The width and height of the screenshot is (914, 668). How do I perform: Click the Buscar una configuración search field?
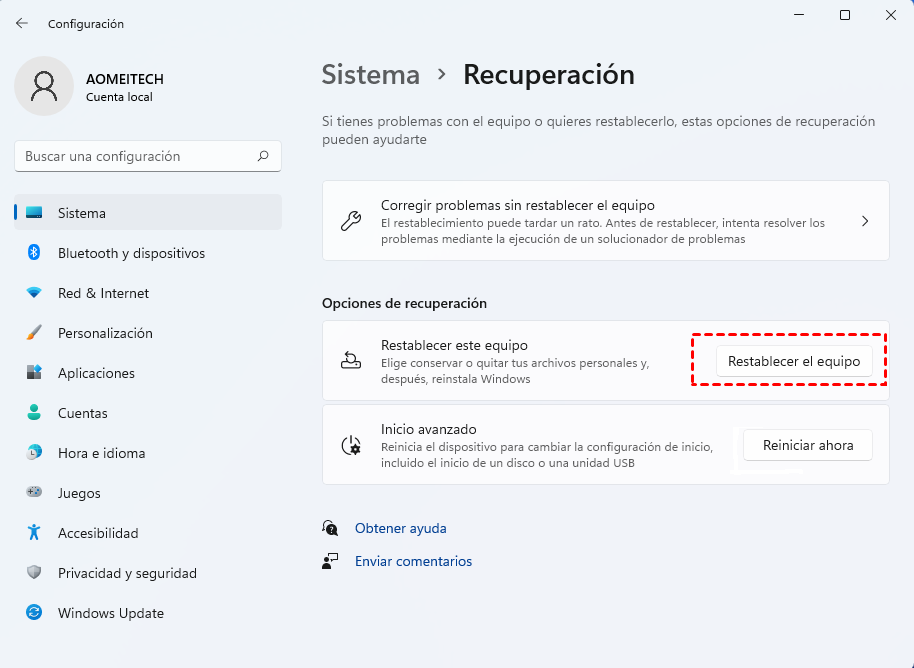tap(135, 156)
